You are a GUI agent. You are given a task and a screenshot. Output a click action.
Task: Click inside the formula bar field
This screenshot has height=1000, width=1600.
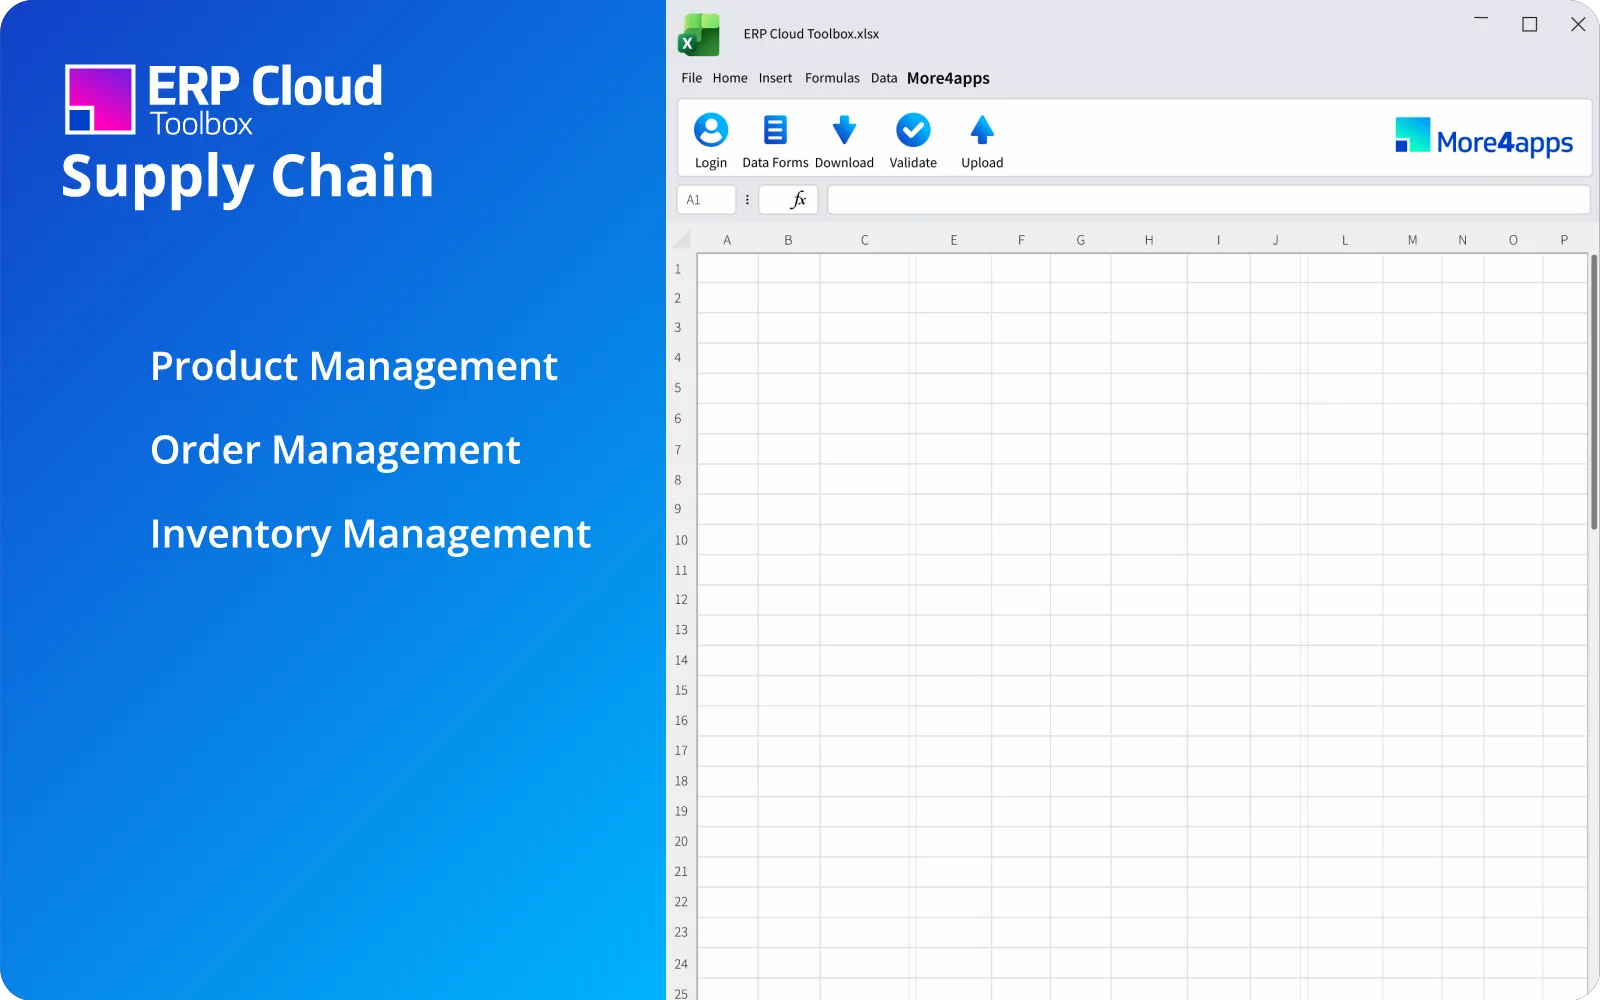(1208, 200)
